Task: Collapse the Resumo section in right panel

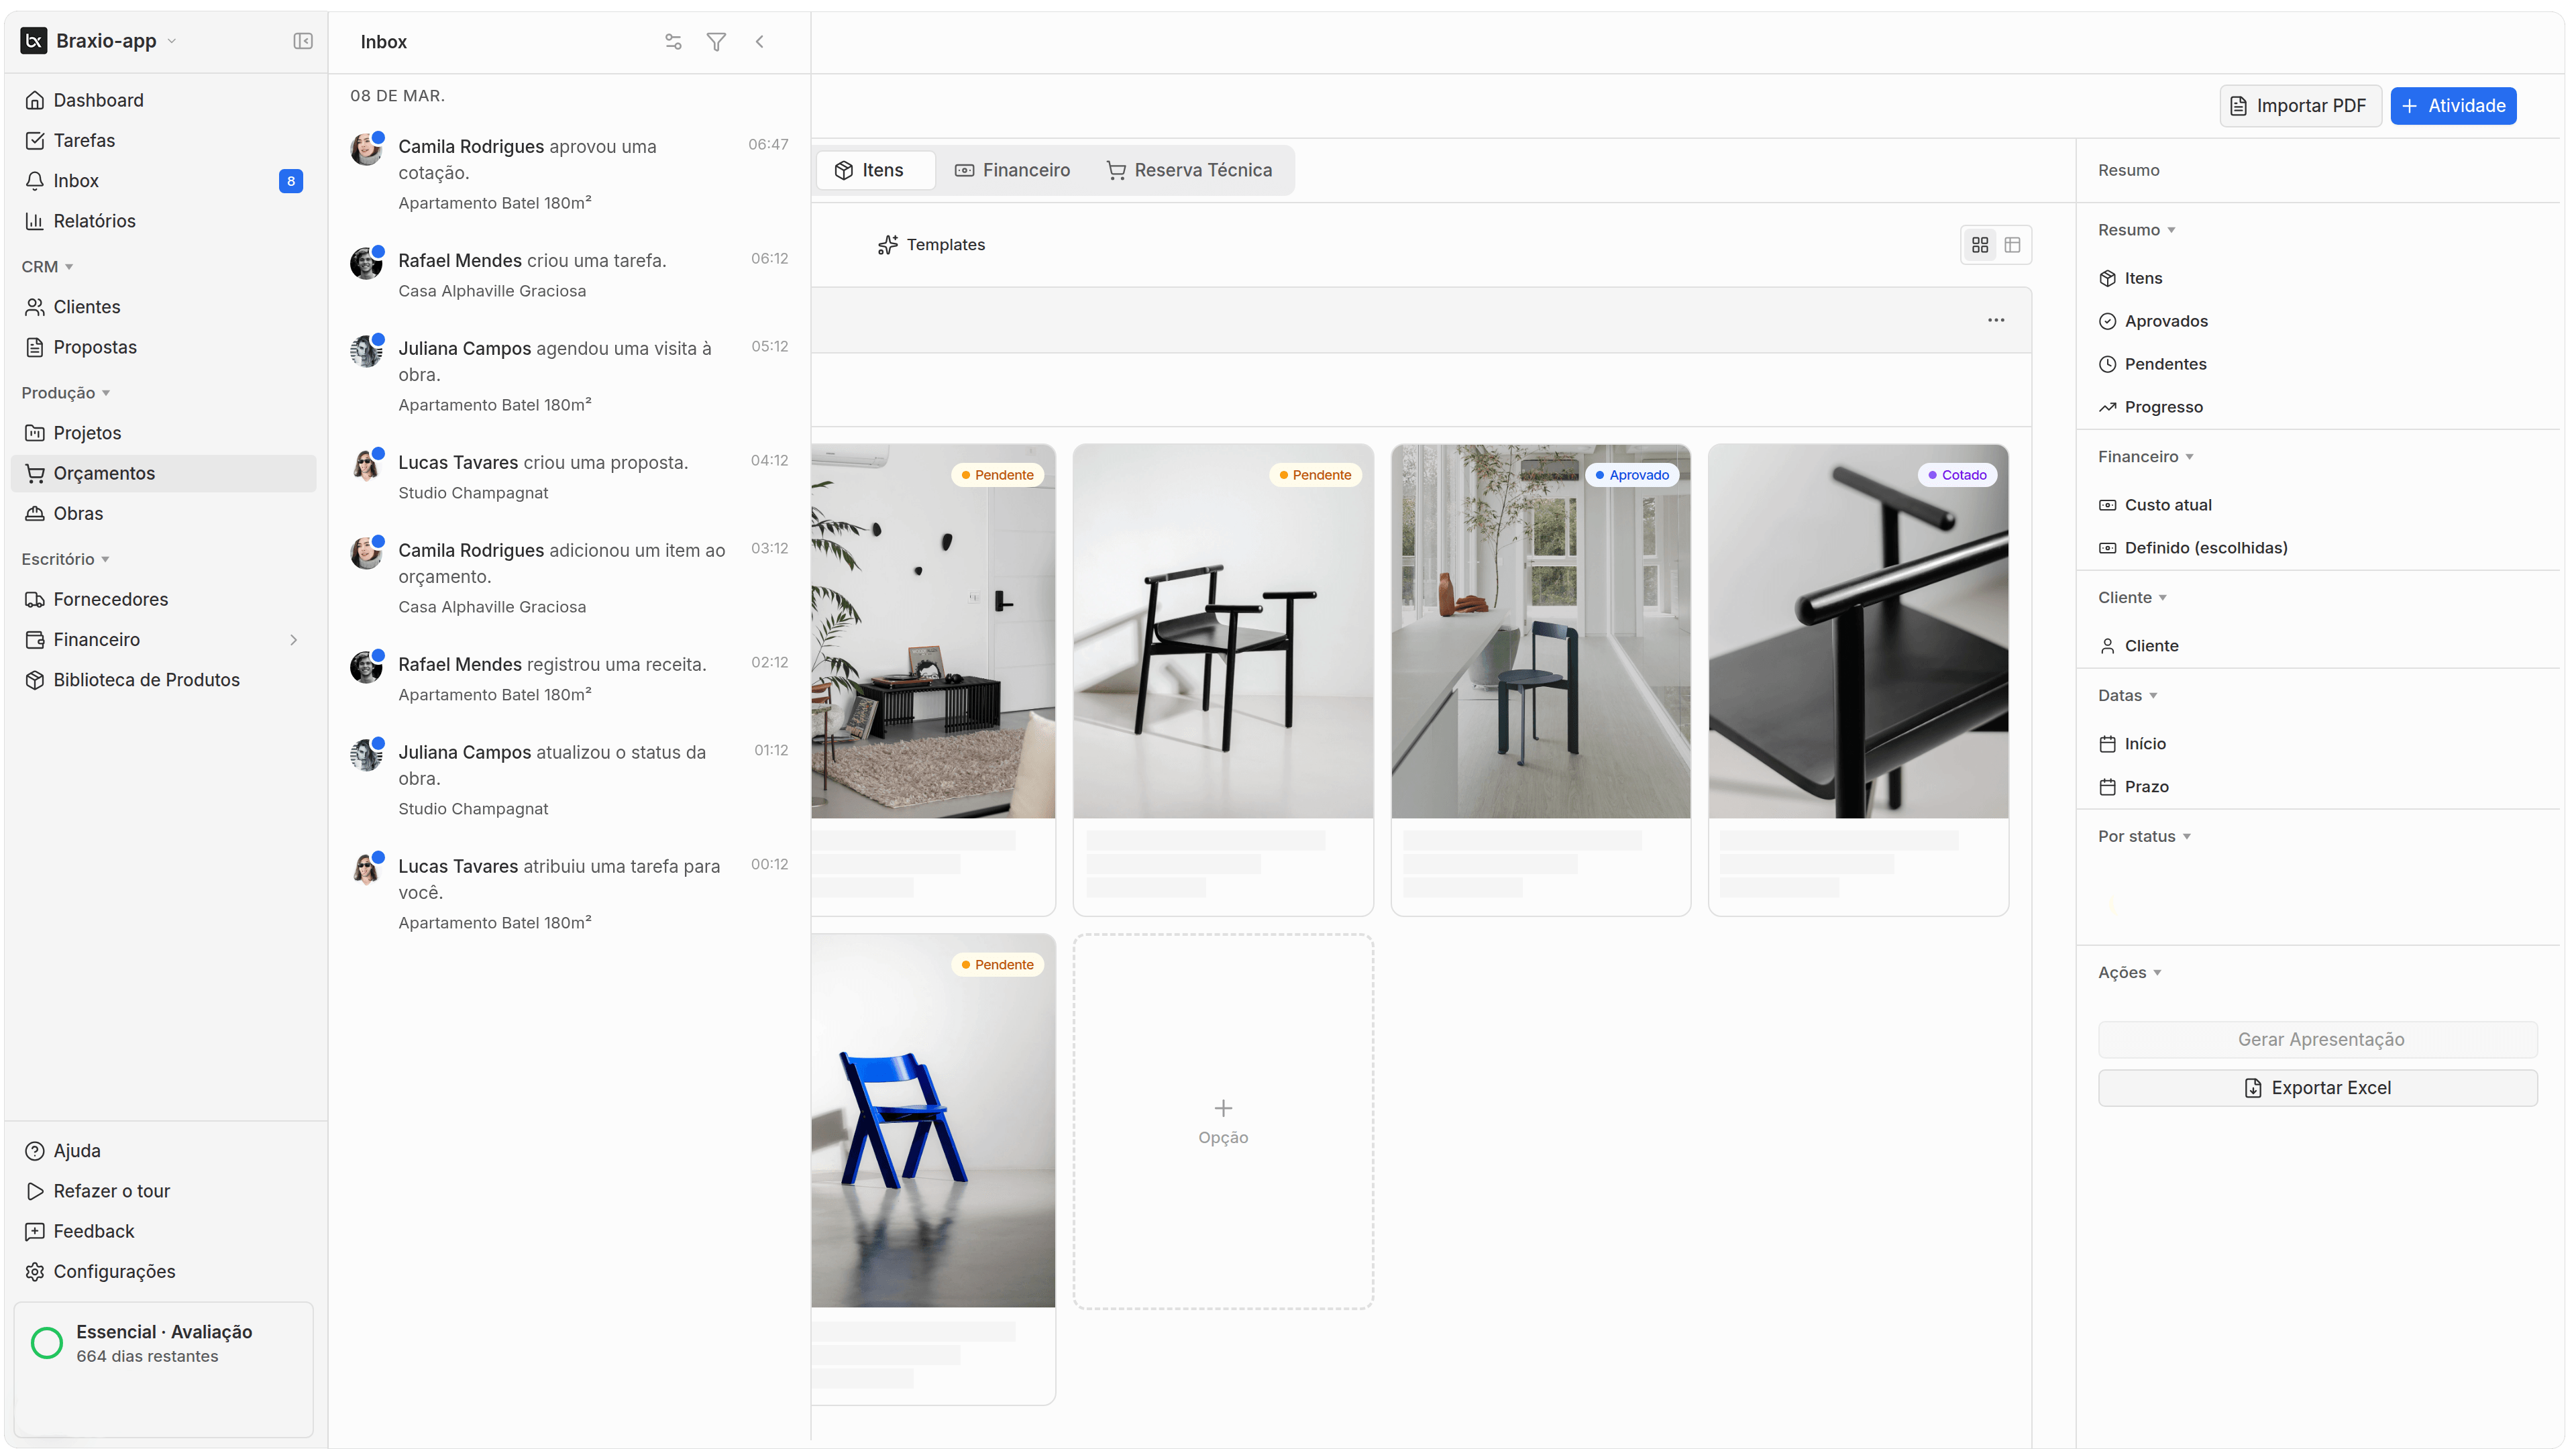Action: click(2136, 230)
